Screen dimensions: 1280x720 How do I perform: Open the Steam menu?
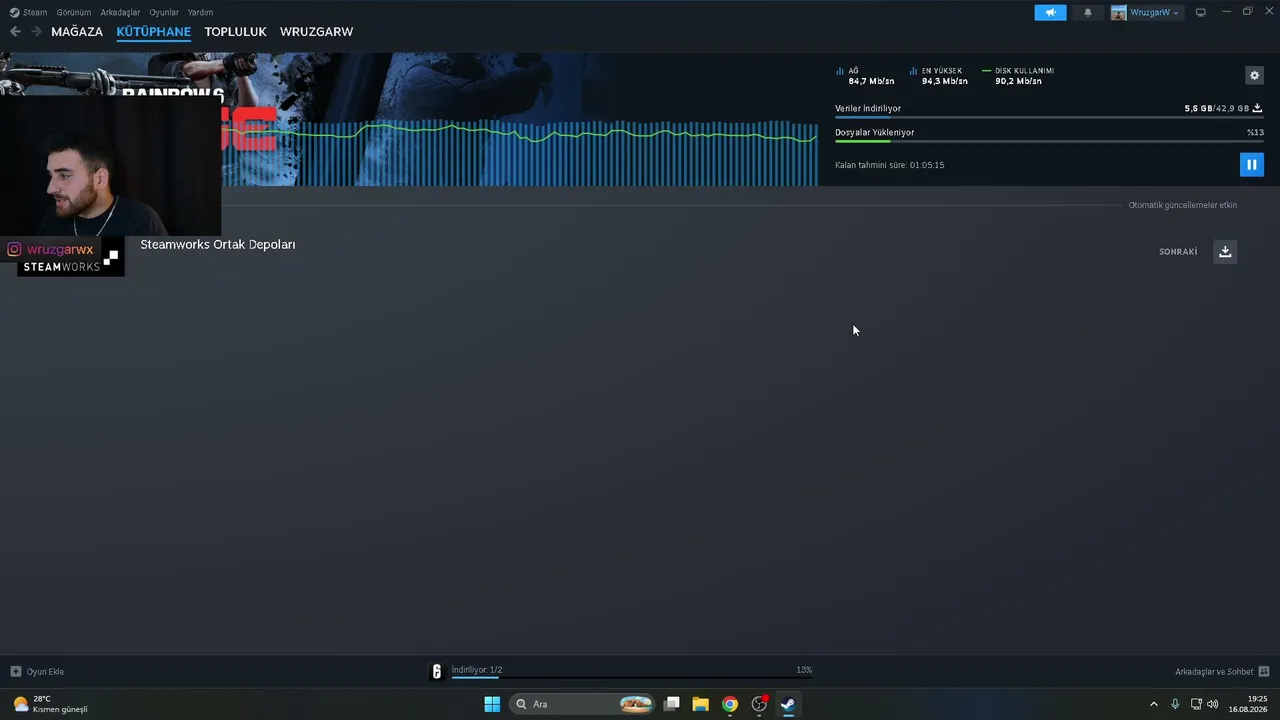pos(28,12)
